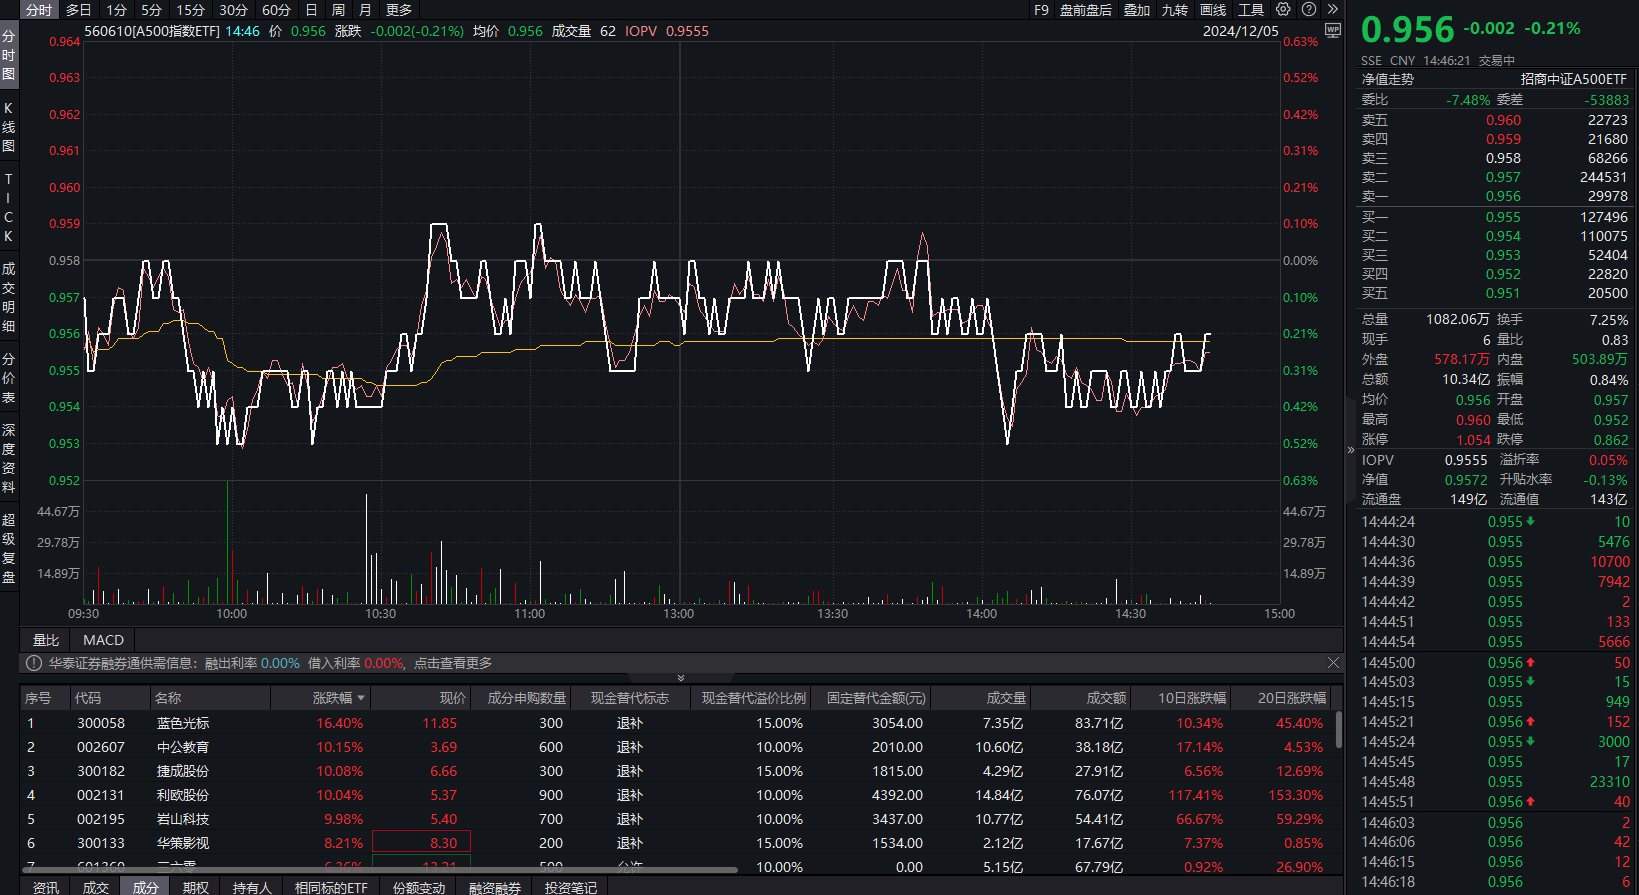Screen dimensions: 1639x895
Task: Open the 融资融券 bottom tab
Action: click(x=495, y=887)
